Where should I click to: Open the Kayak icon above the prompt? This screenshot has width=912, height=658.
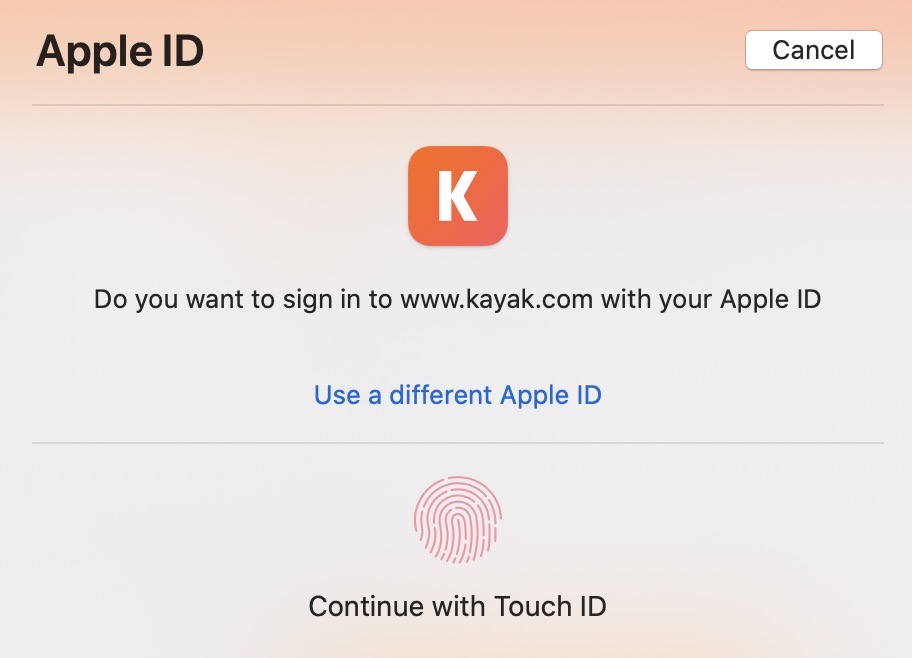tap(457, 196)
